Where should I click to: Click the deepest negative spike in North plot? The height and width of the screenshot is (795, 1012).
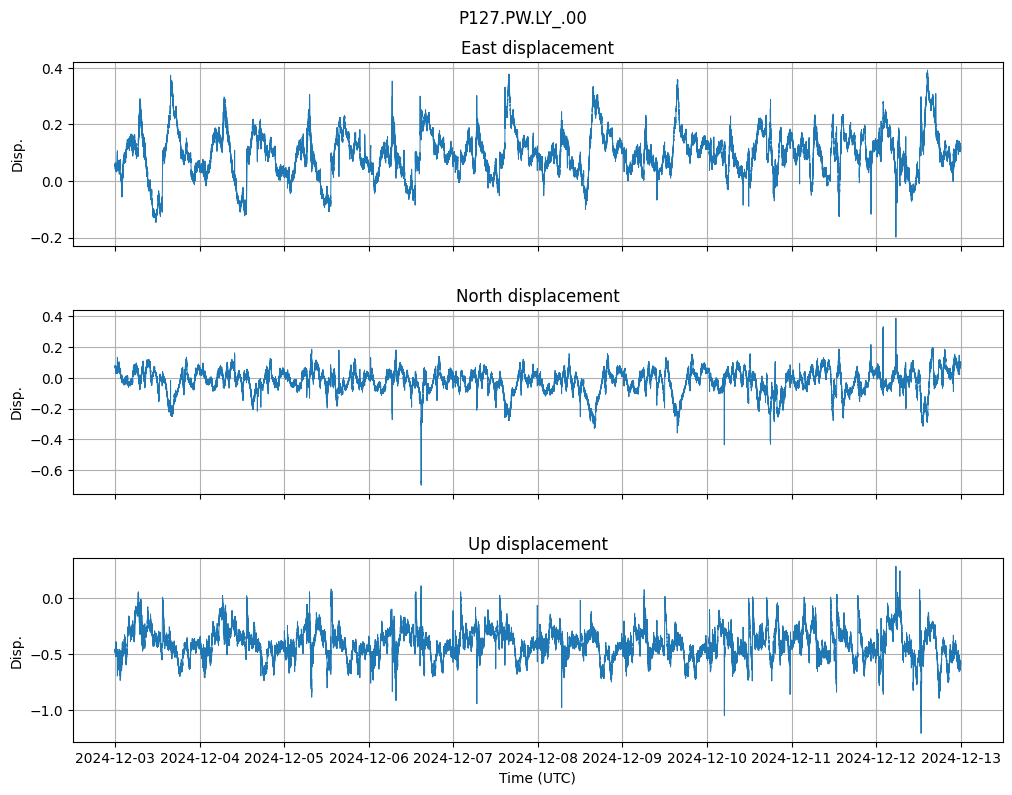coord(421,484)
